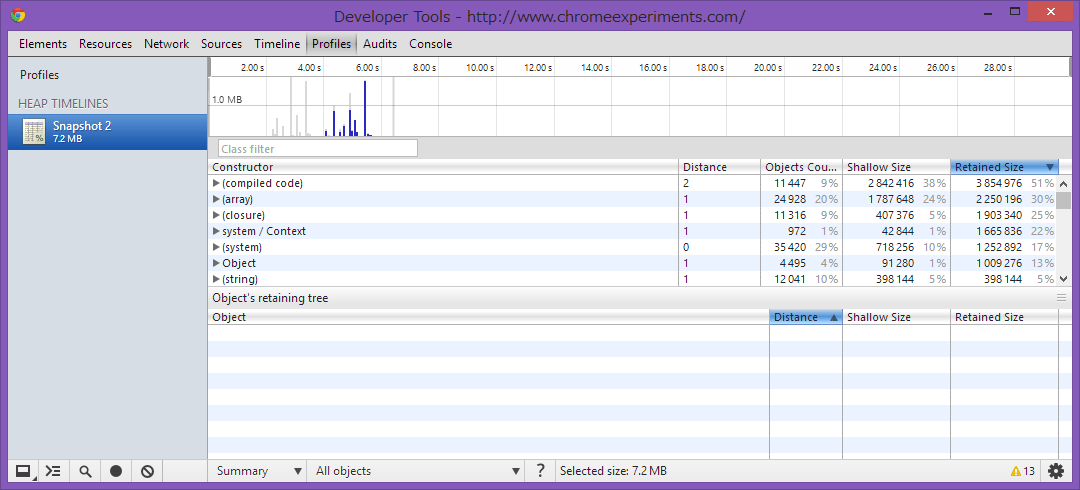1080x490 pixels.
Task: Expand the (compiled code) row
Action: click(x=216, y=183)
